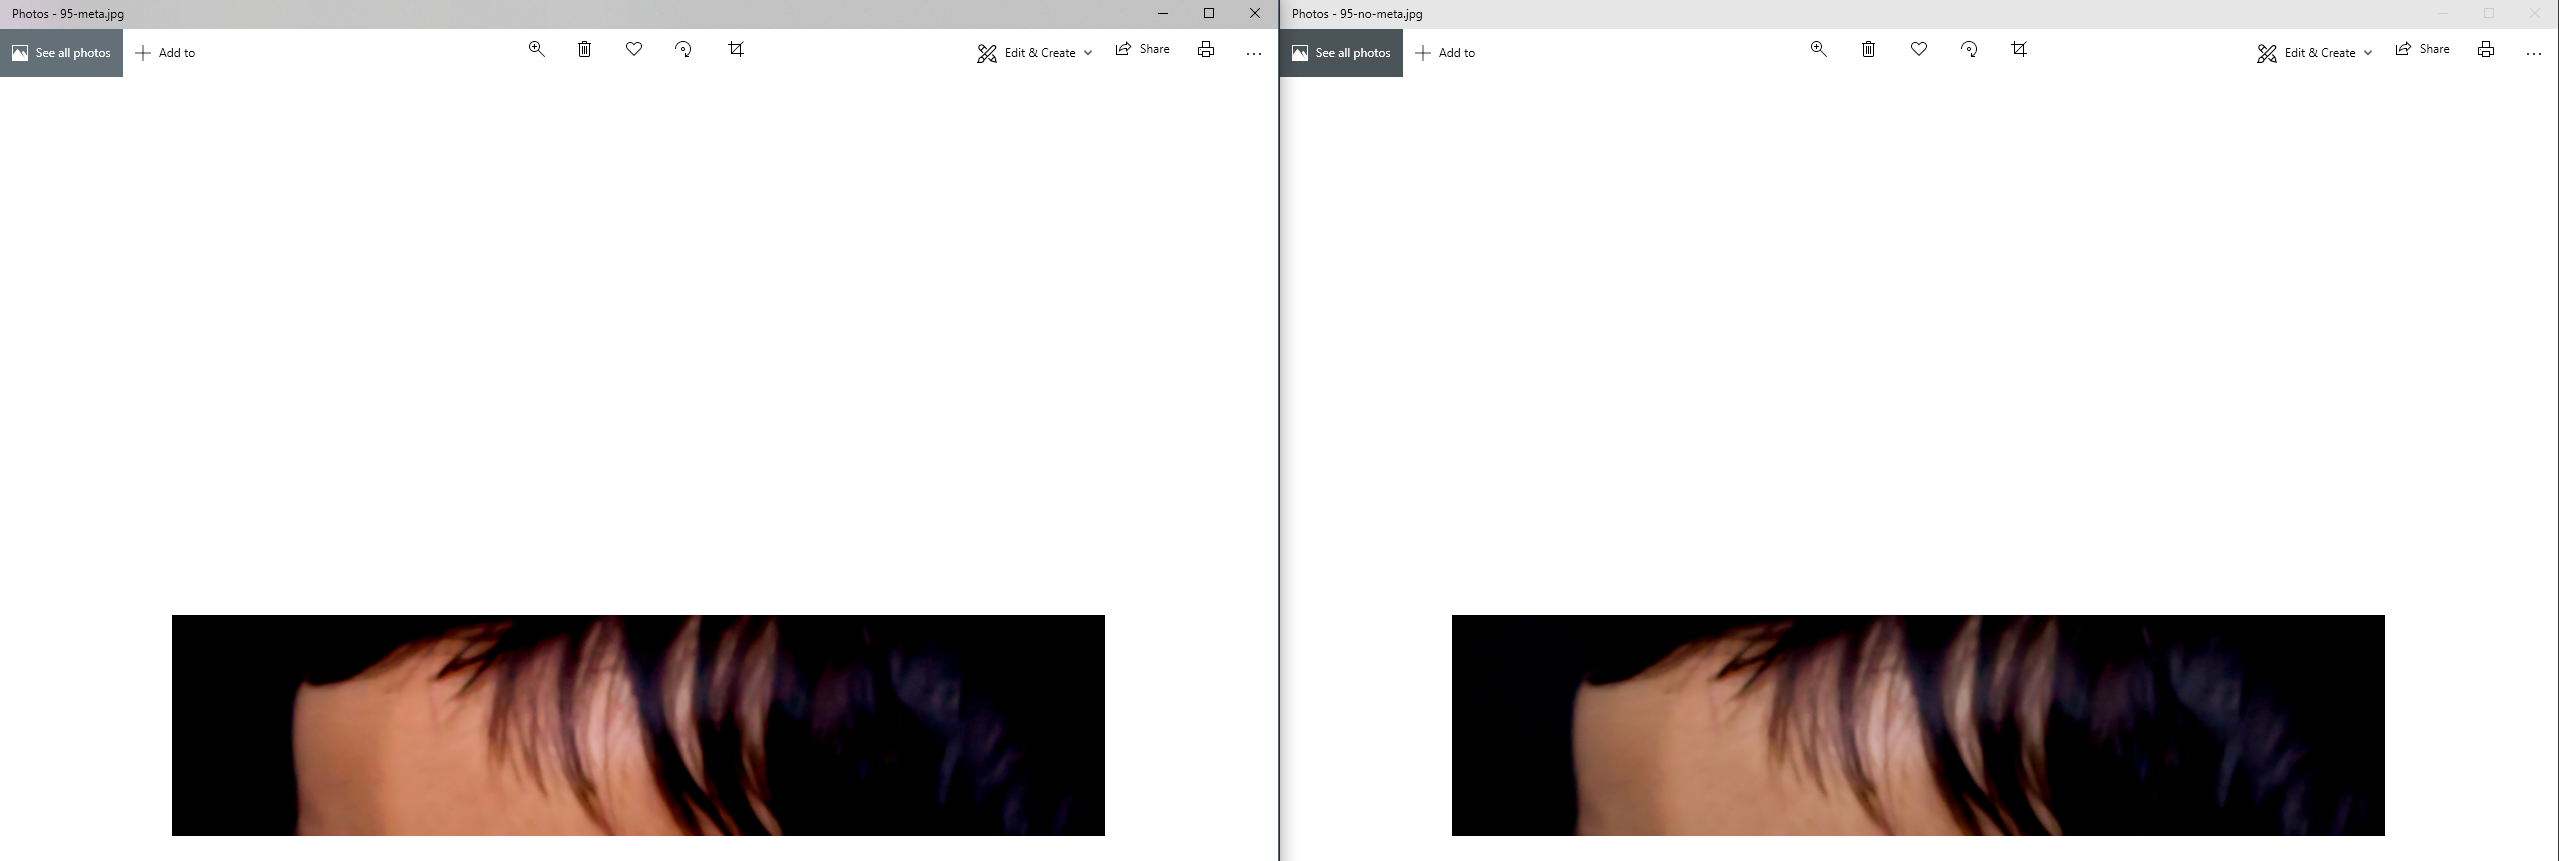Print photo from 95-no-meta.jpg window
The image size is (2559, 861).
2486,49
